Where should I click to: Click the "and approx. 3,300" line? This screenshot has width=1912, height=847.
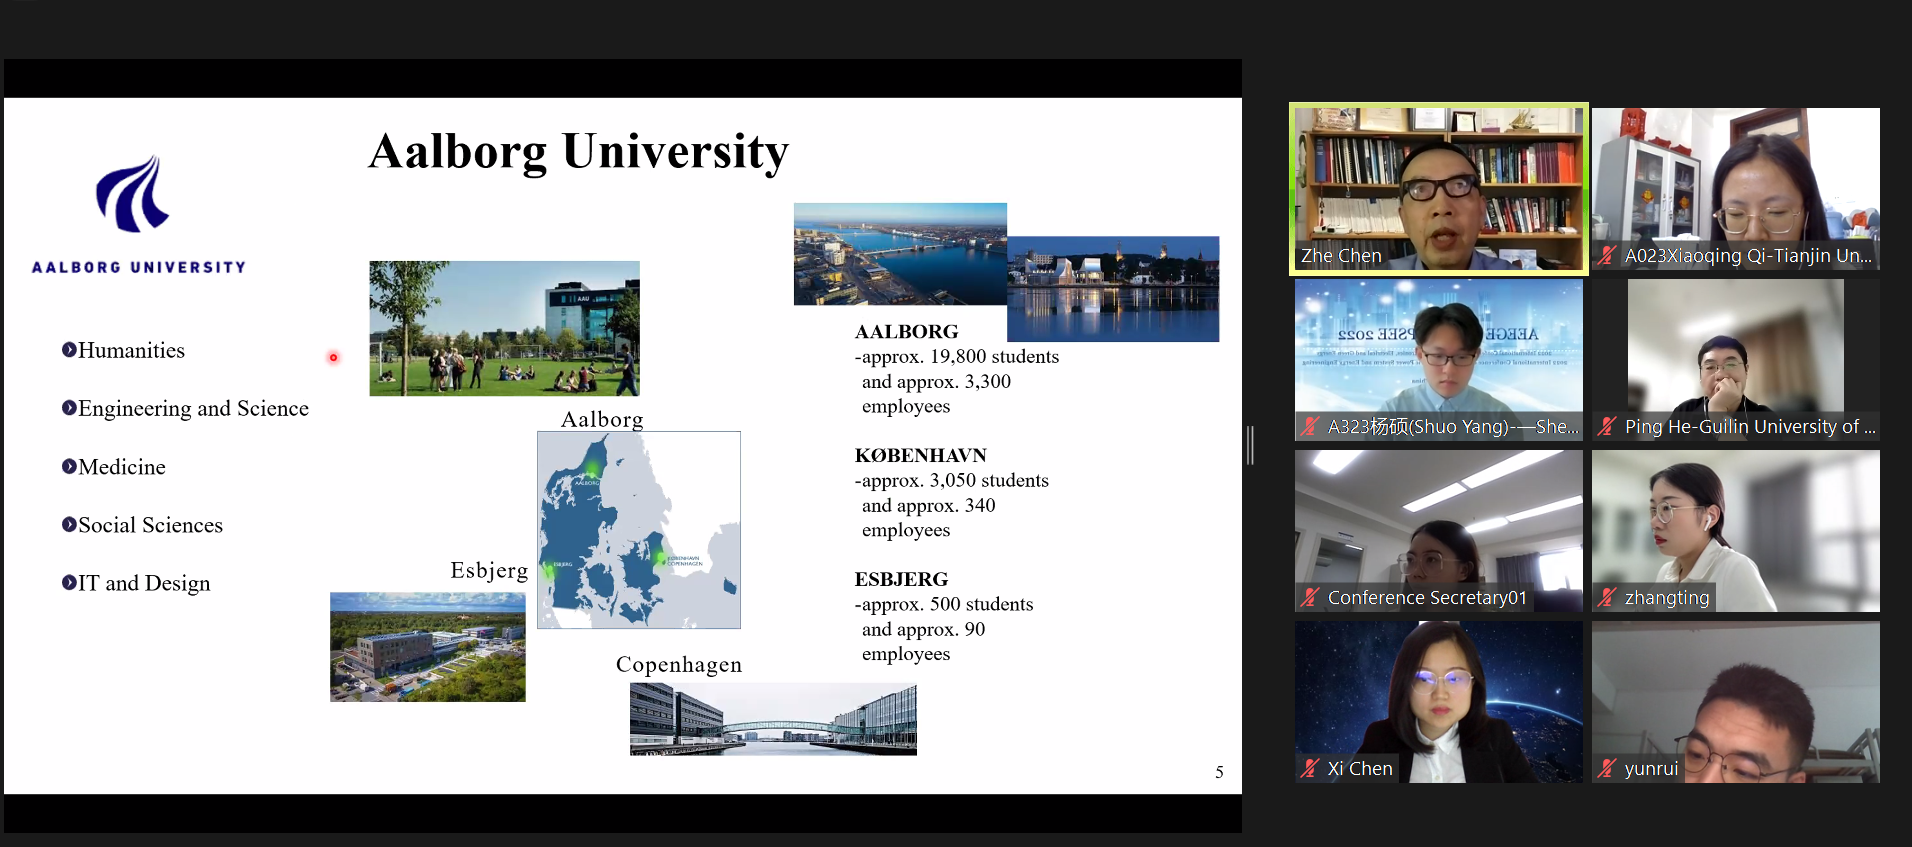(x=936, y=381)
